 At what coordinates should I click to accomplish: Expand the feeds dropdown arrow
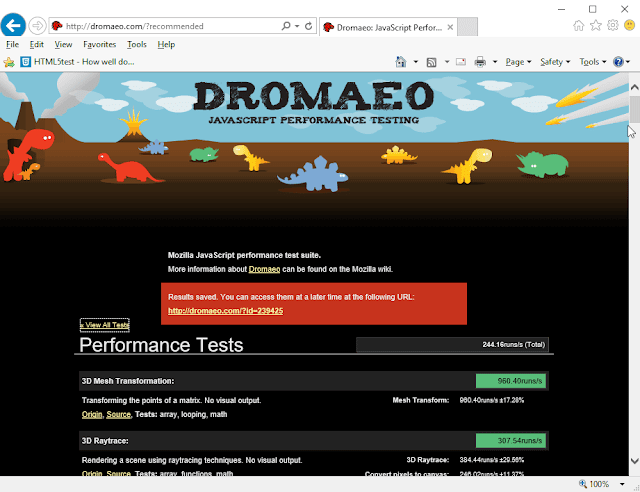pos(447,62)
